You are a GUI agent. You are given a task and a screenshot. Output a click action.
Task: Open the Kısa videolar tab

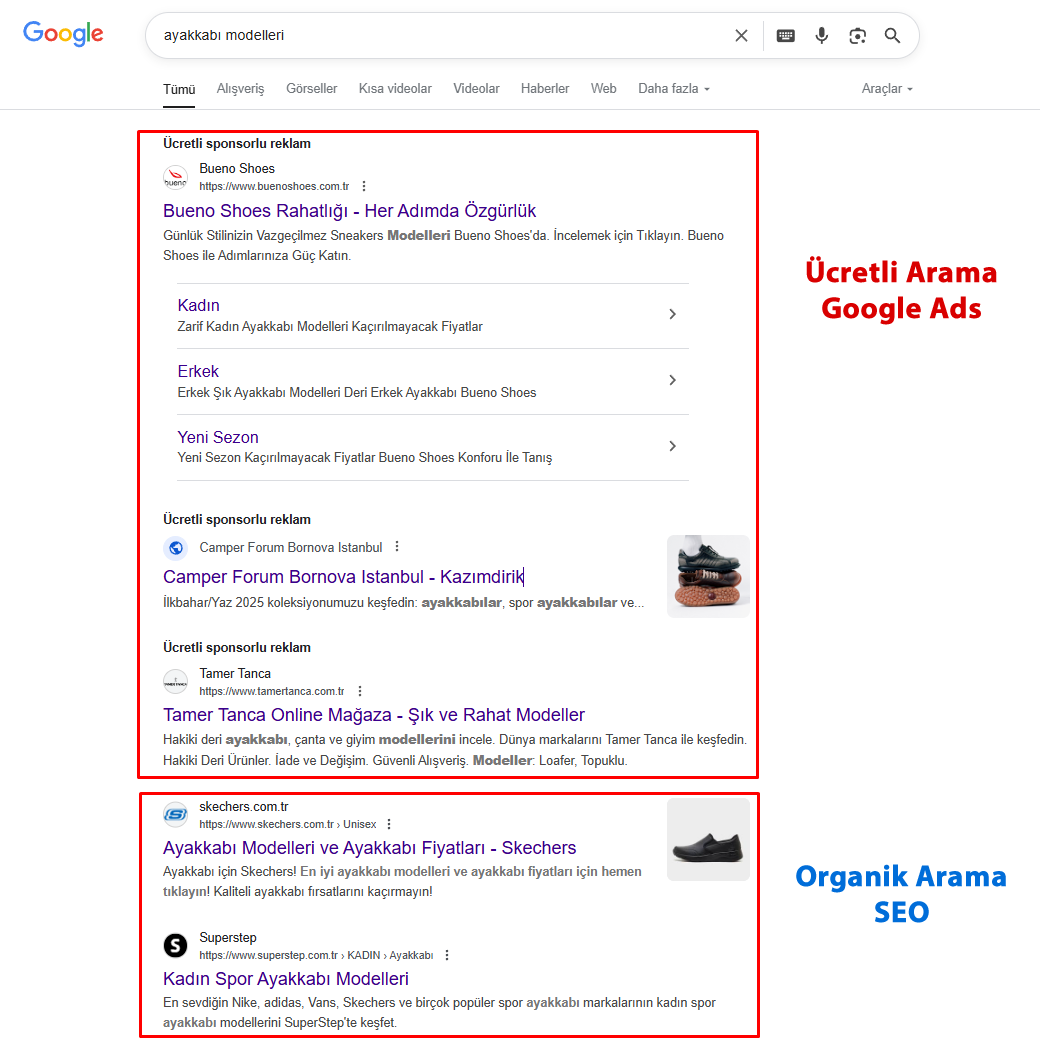(395, 89)
